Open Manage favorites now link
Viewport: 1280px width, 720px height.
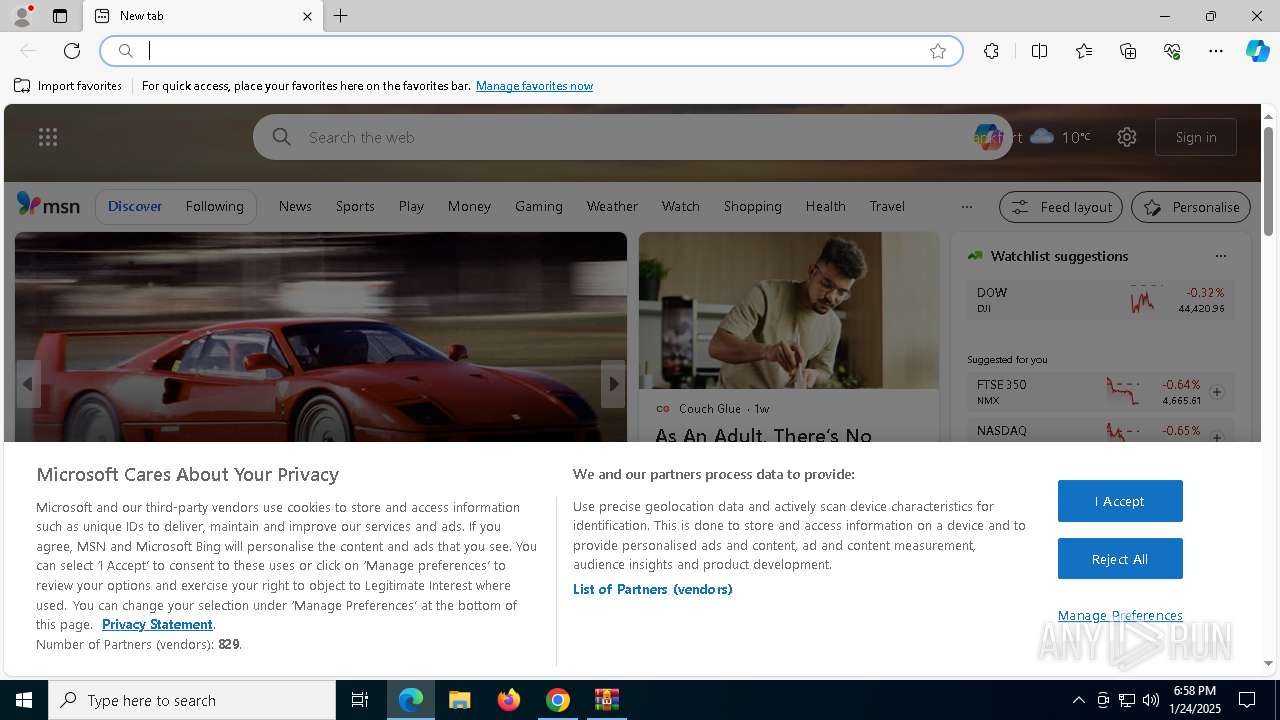(534, 86)
